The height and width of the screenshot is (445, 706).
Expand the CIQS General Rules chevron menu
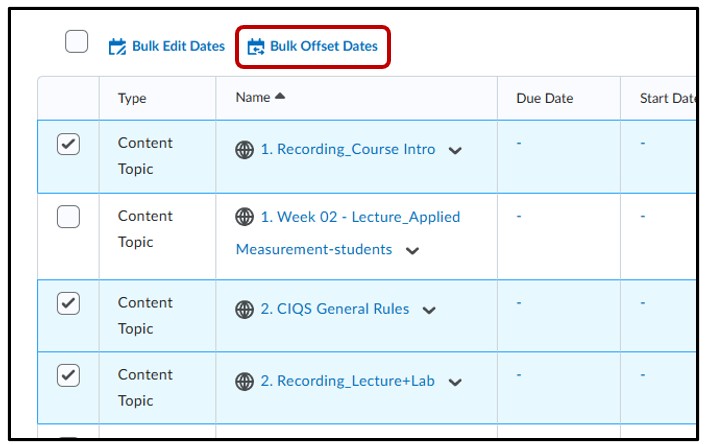coord(429,311)
